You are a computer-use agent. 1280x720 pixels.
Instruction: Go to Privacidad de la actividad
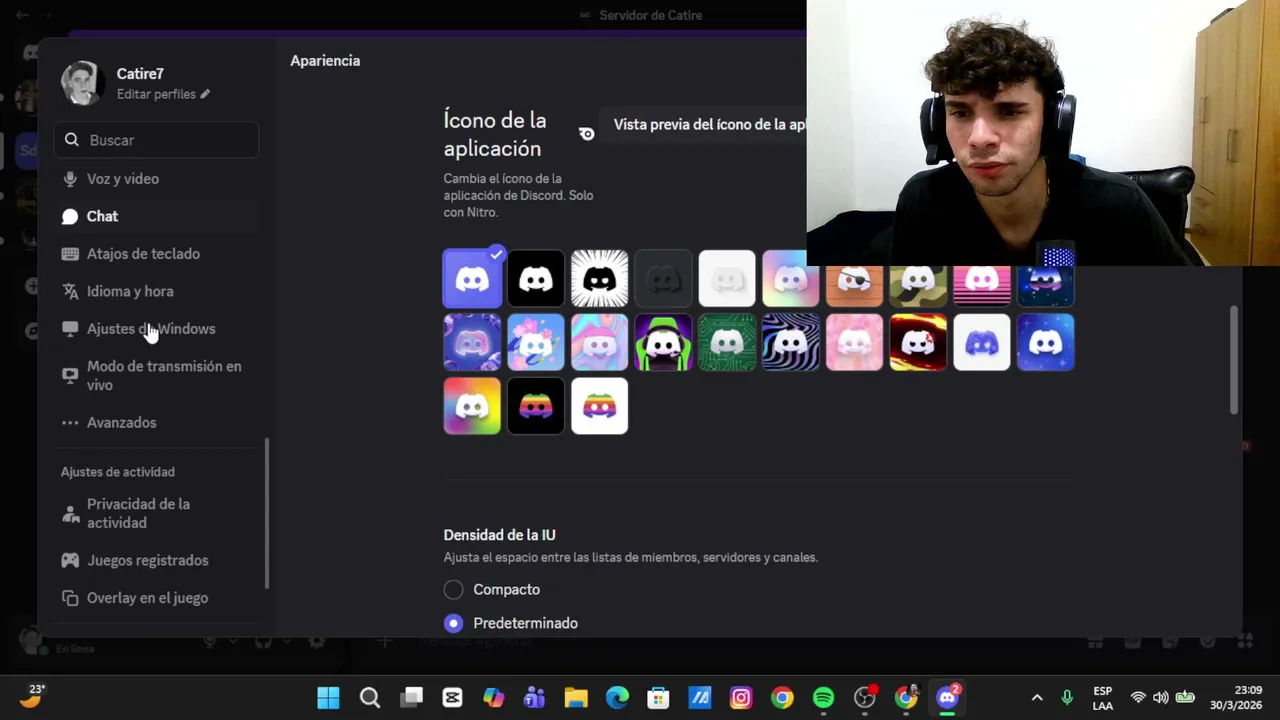click(157, 514)
